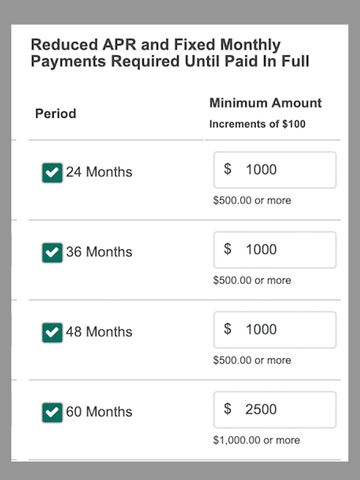The width and height of the screenshot is (360, 480).
Task: Click the dollar sign in 60 Months field
Action: (227, 409)
